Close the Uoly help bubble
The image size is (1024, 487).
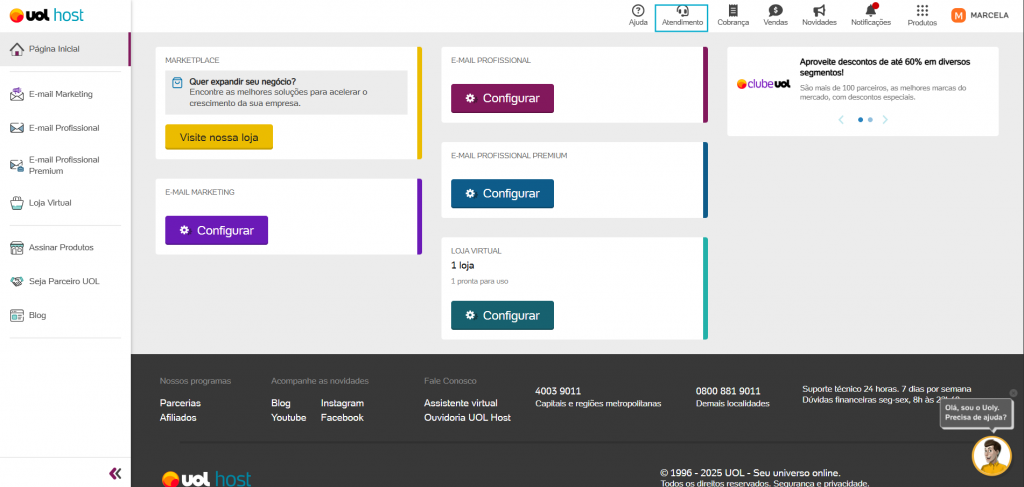1013,393
